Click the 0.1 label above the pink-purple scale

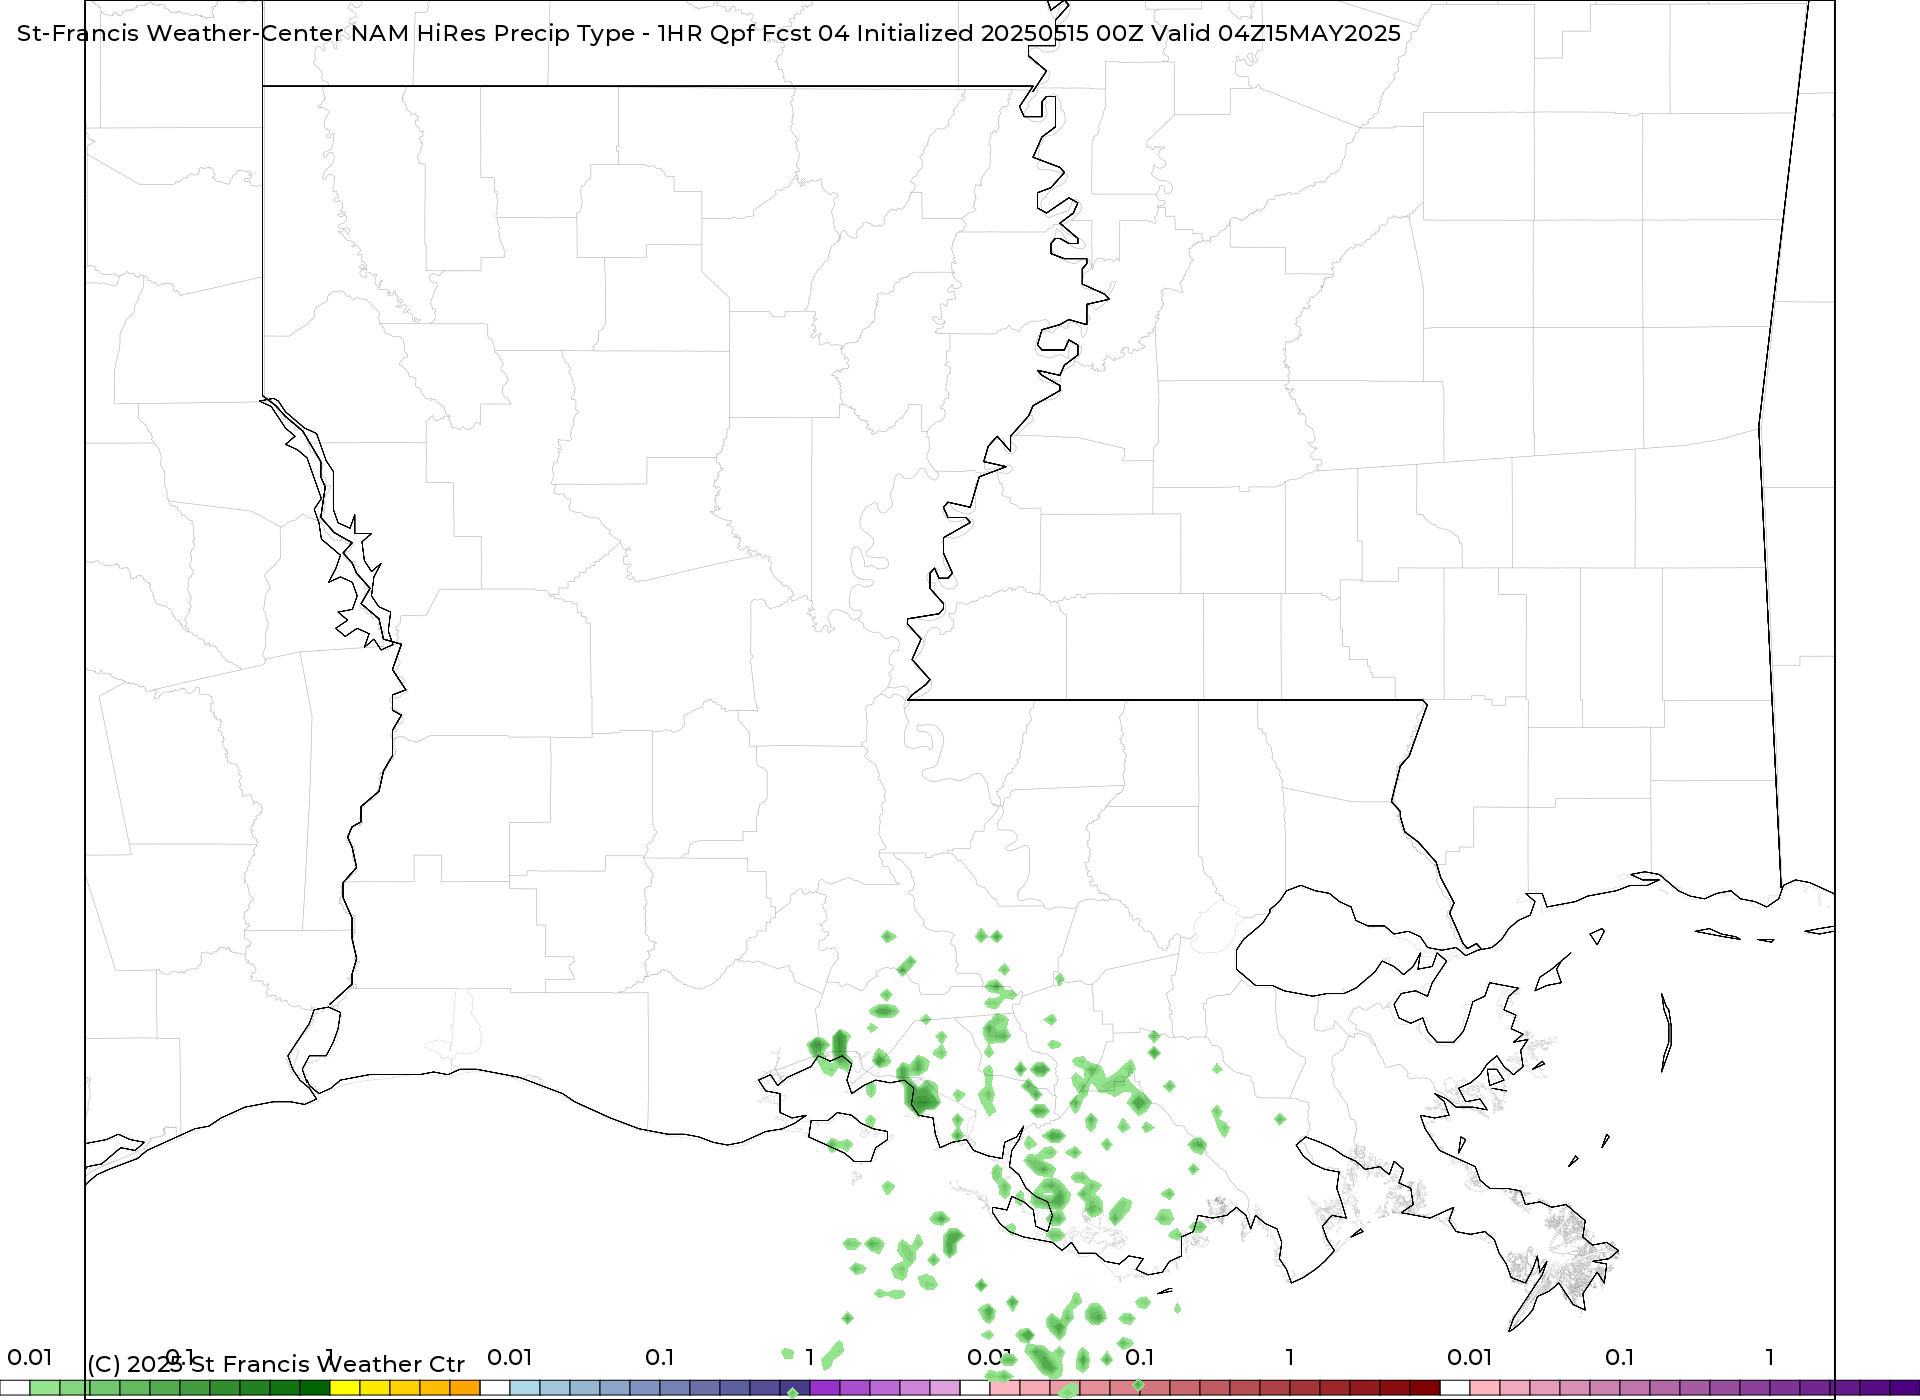click(x=1619, y=1357)
